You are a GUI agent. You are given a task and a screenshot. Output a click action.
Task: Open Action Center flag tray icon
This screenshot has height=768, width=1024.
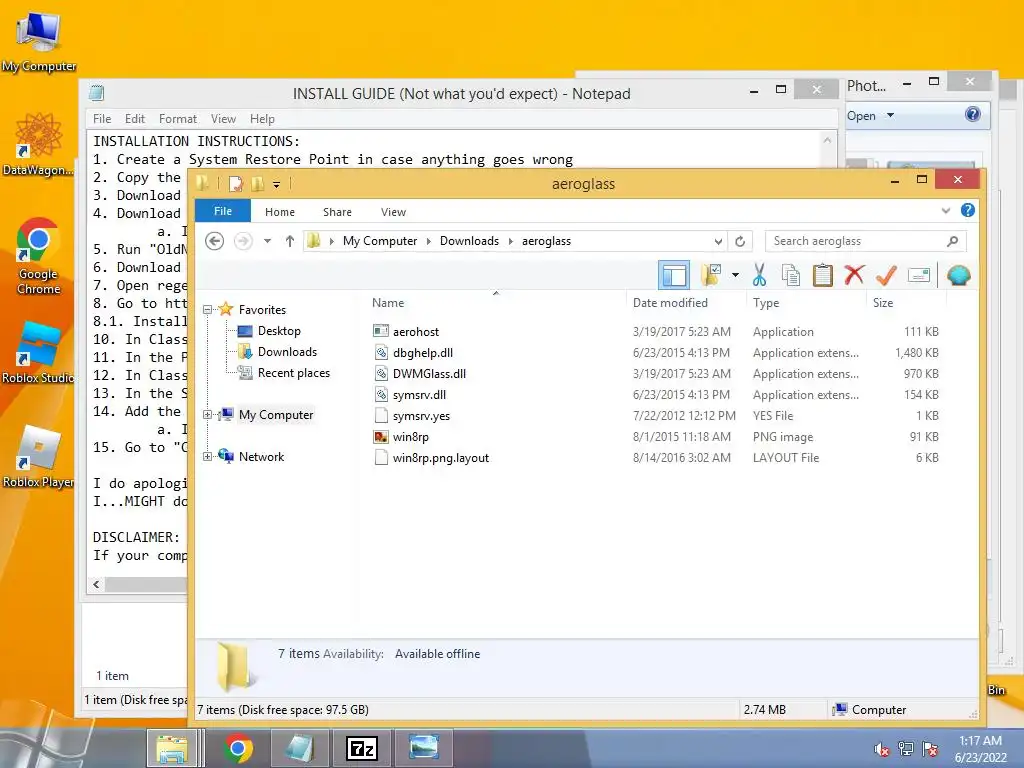[930, 749]
